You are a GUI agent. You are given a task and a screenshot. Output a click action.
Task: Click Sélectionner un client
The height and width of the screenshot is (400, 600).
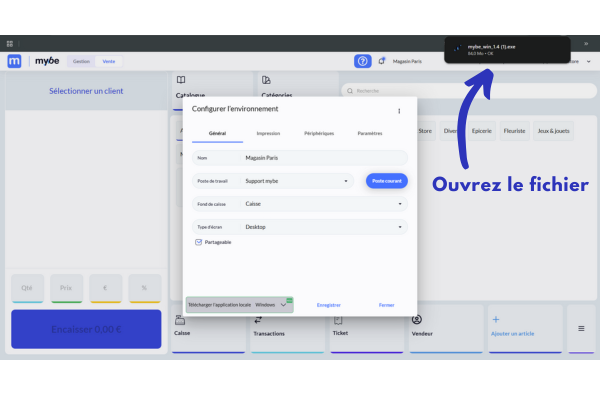[86, 91]
